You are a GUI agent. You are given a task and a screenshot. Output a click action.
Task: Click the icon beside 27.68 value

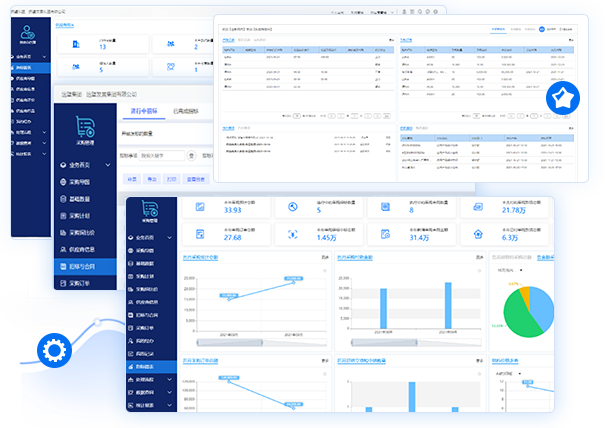pos(200,234)
